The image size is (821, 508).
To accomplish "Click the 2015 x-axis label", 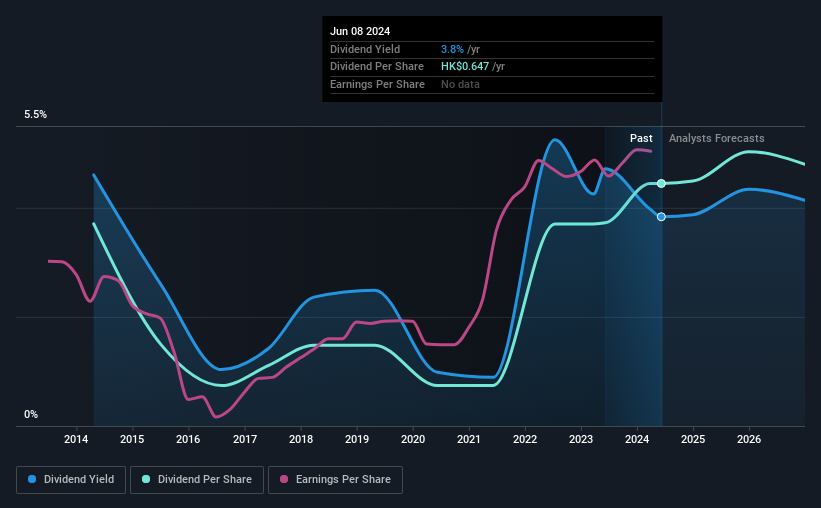I will [x=132, y=439].
